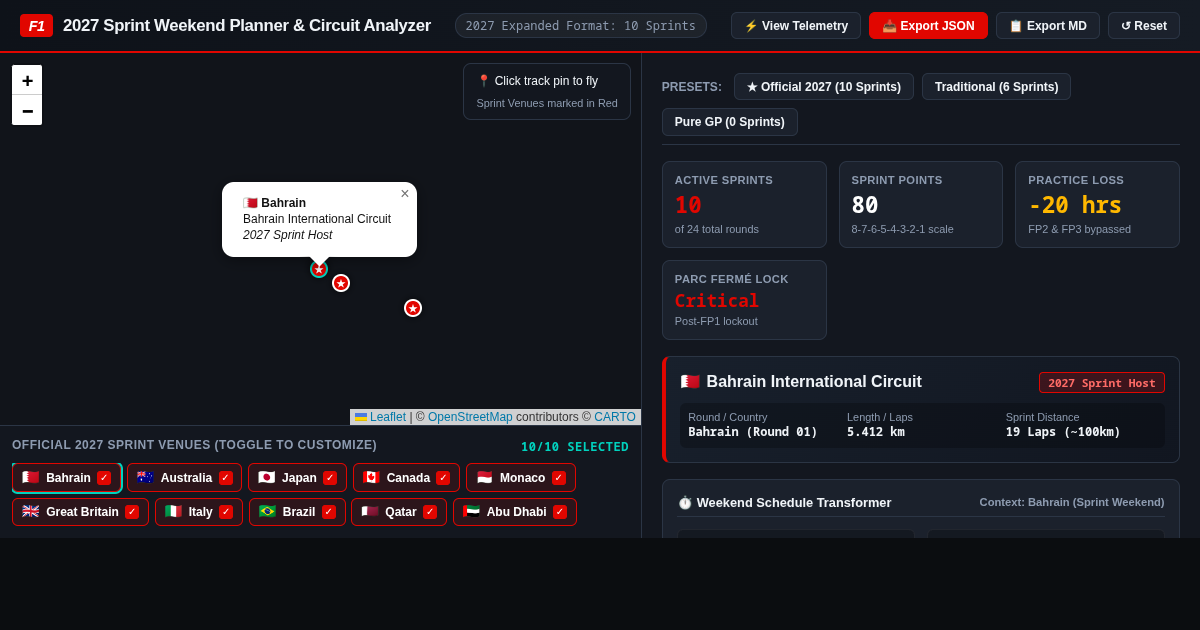Toggle Australia sprint venue
This screenshot has height=630, width=1200.
coord(184,478)
